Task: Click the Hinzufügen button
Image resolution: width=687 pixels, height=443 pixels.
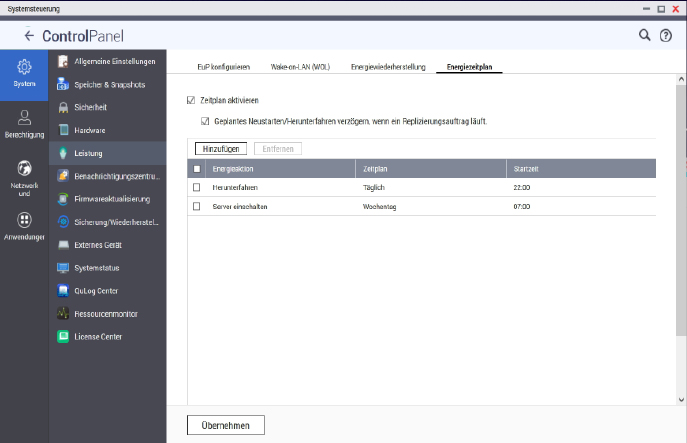Action: (x=221, y=149)
